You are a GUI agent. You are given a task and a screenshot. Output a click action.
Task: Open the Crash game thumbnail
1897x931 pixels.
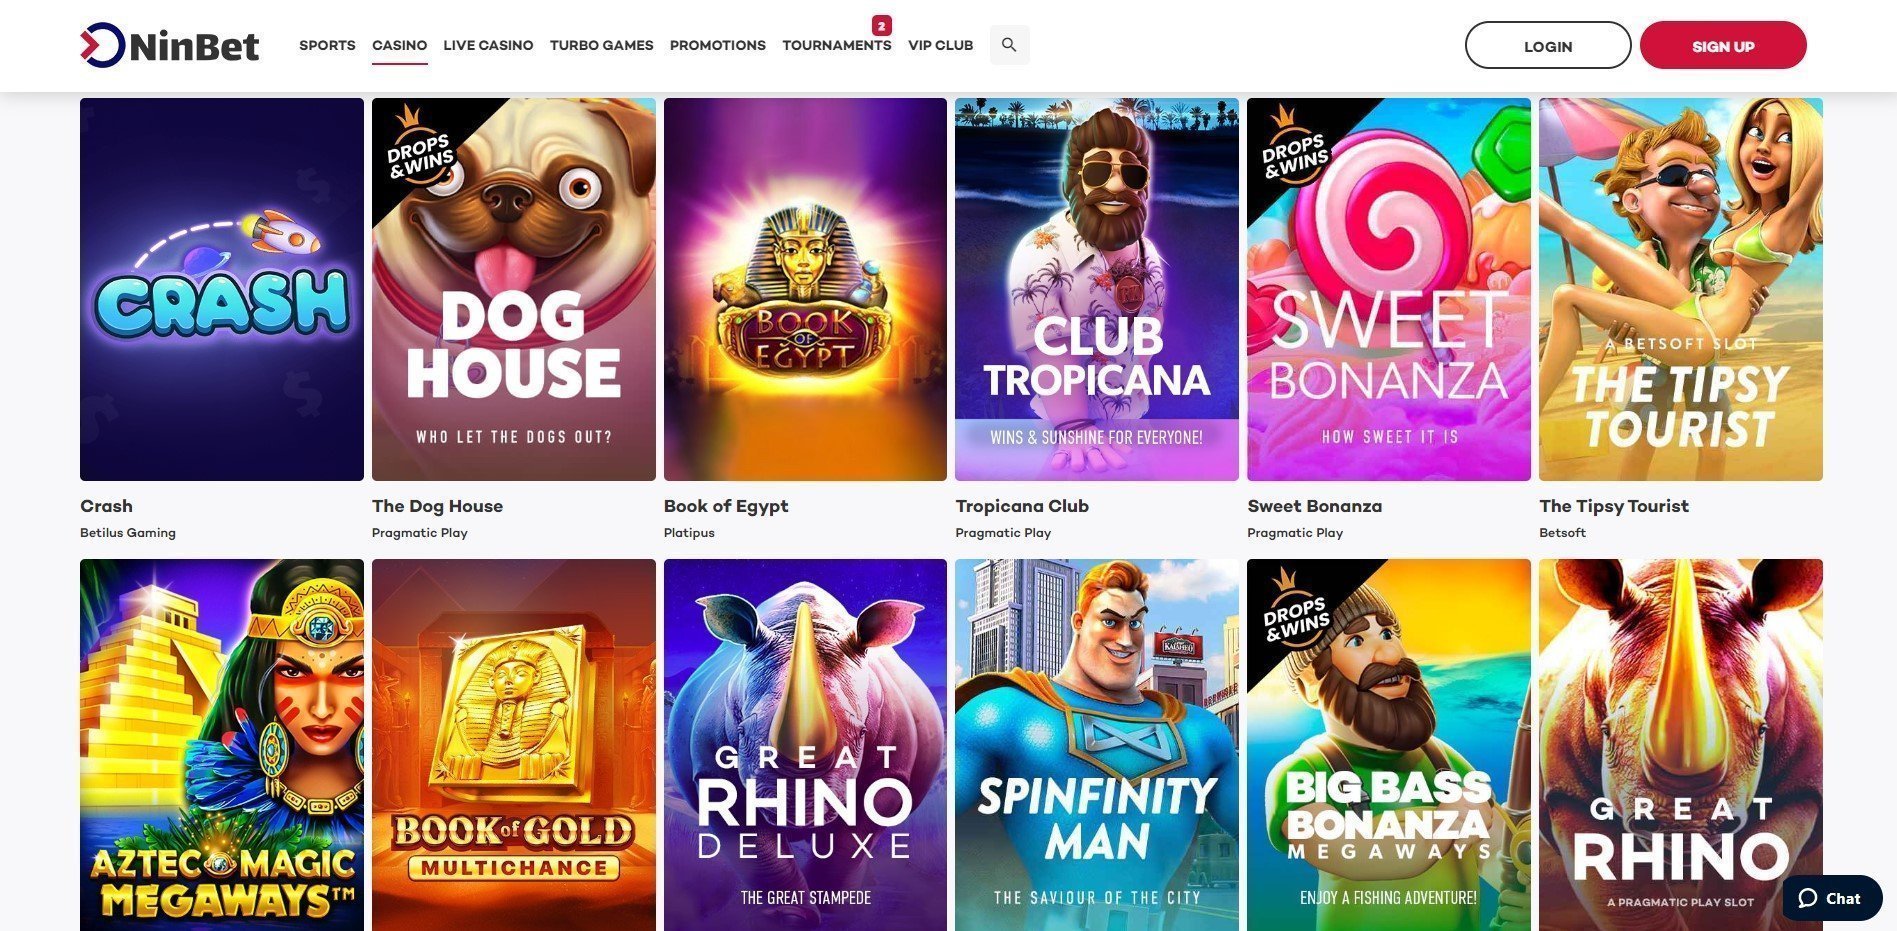click(222, 289)
